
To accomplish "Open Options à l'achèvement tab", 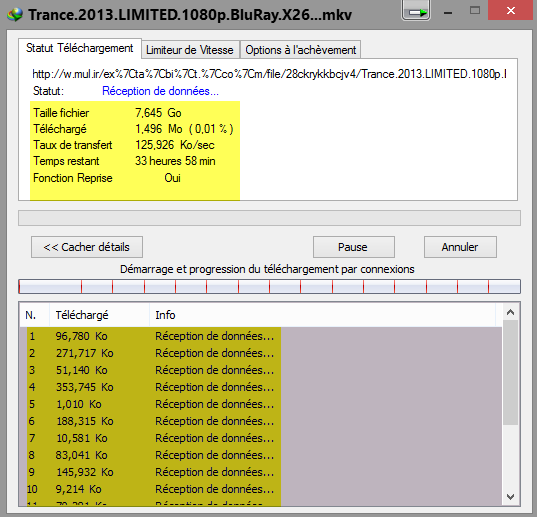I will click(300, 50).
